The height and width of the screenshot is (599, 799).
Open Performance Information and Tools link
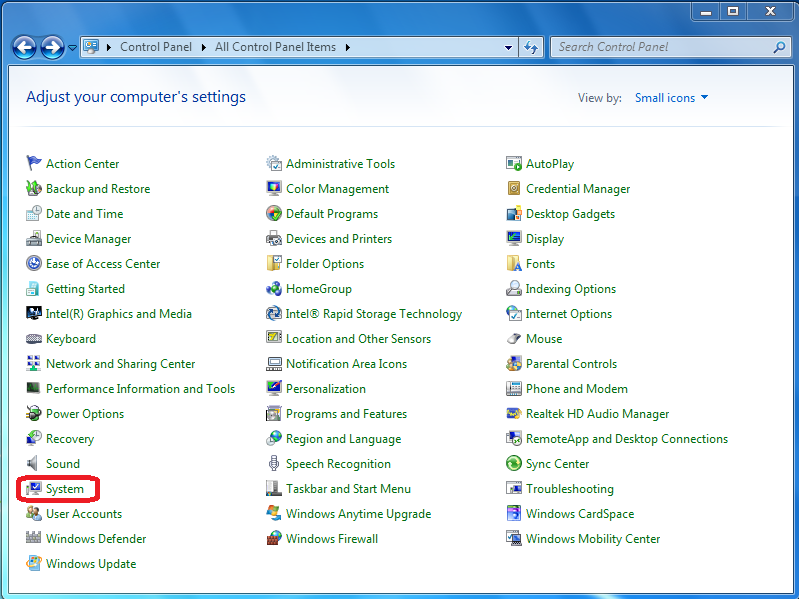(x=140, y=389)
